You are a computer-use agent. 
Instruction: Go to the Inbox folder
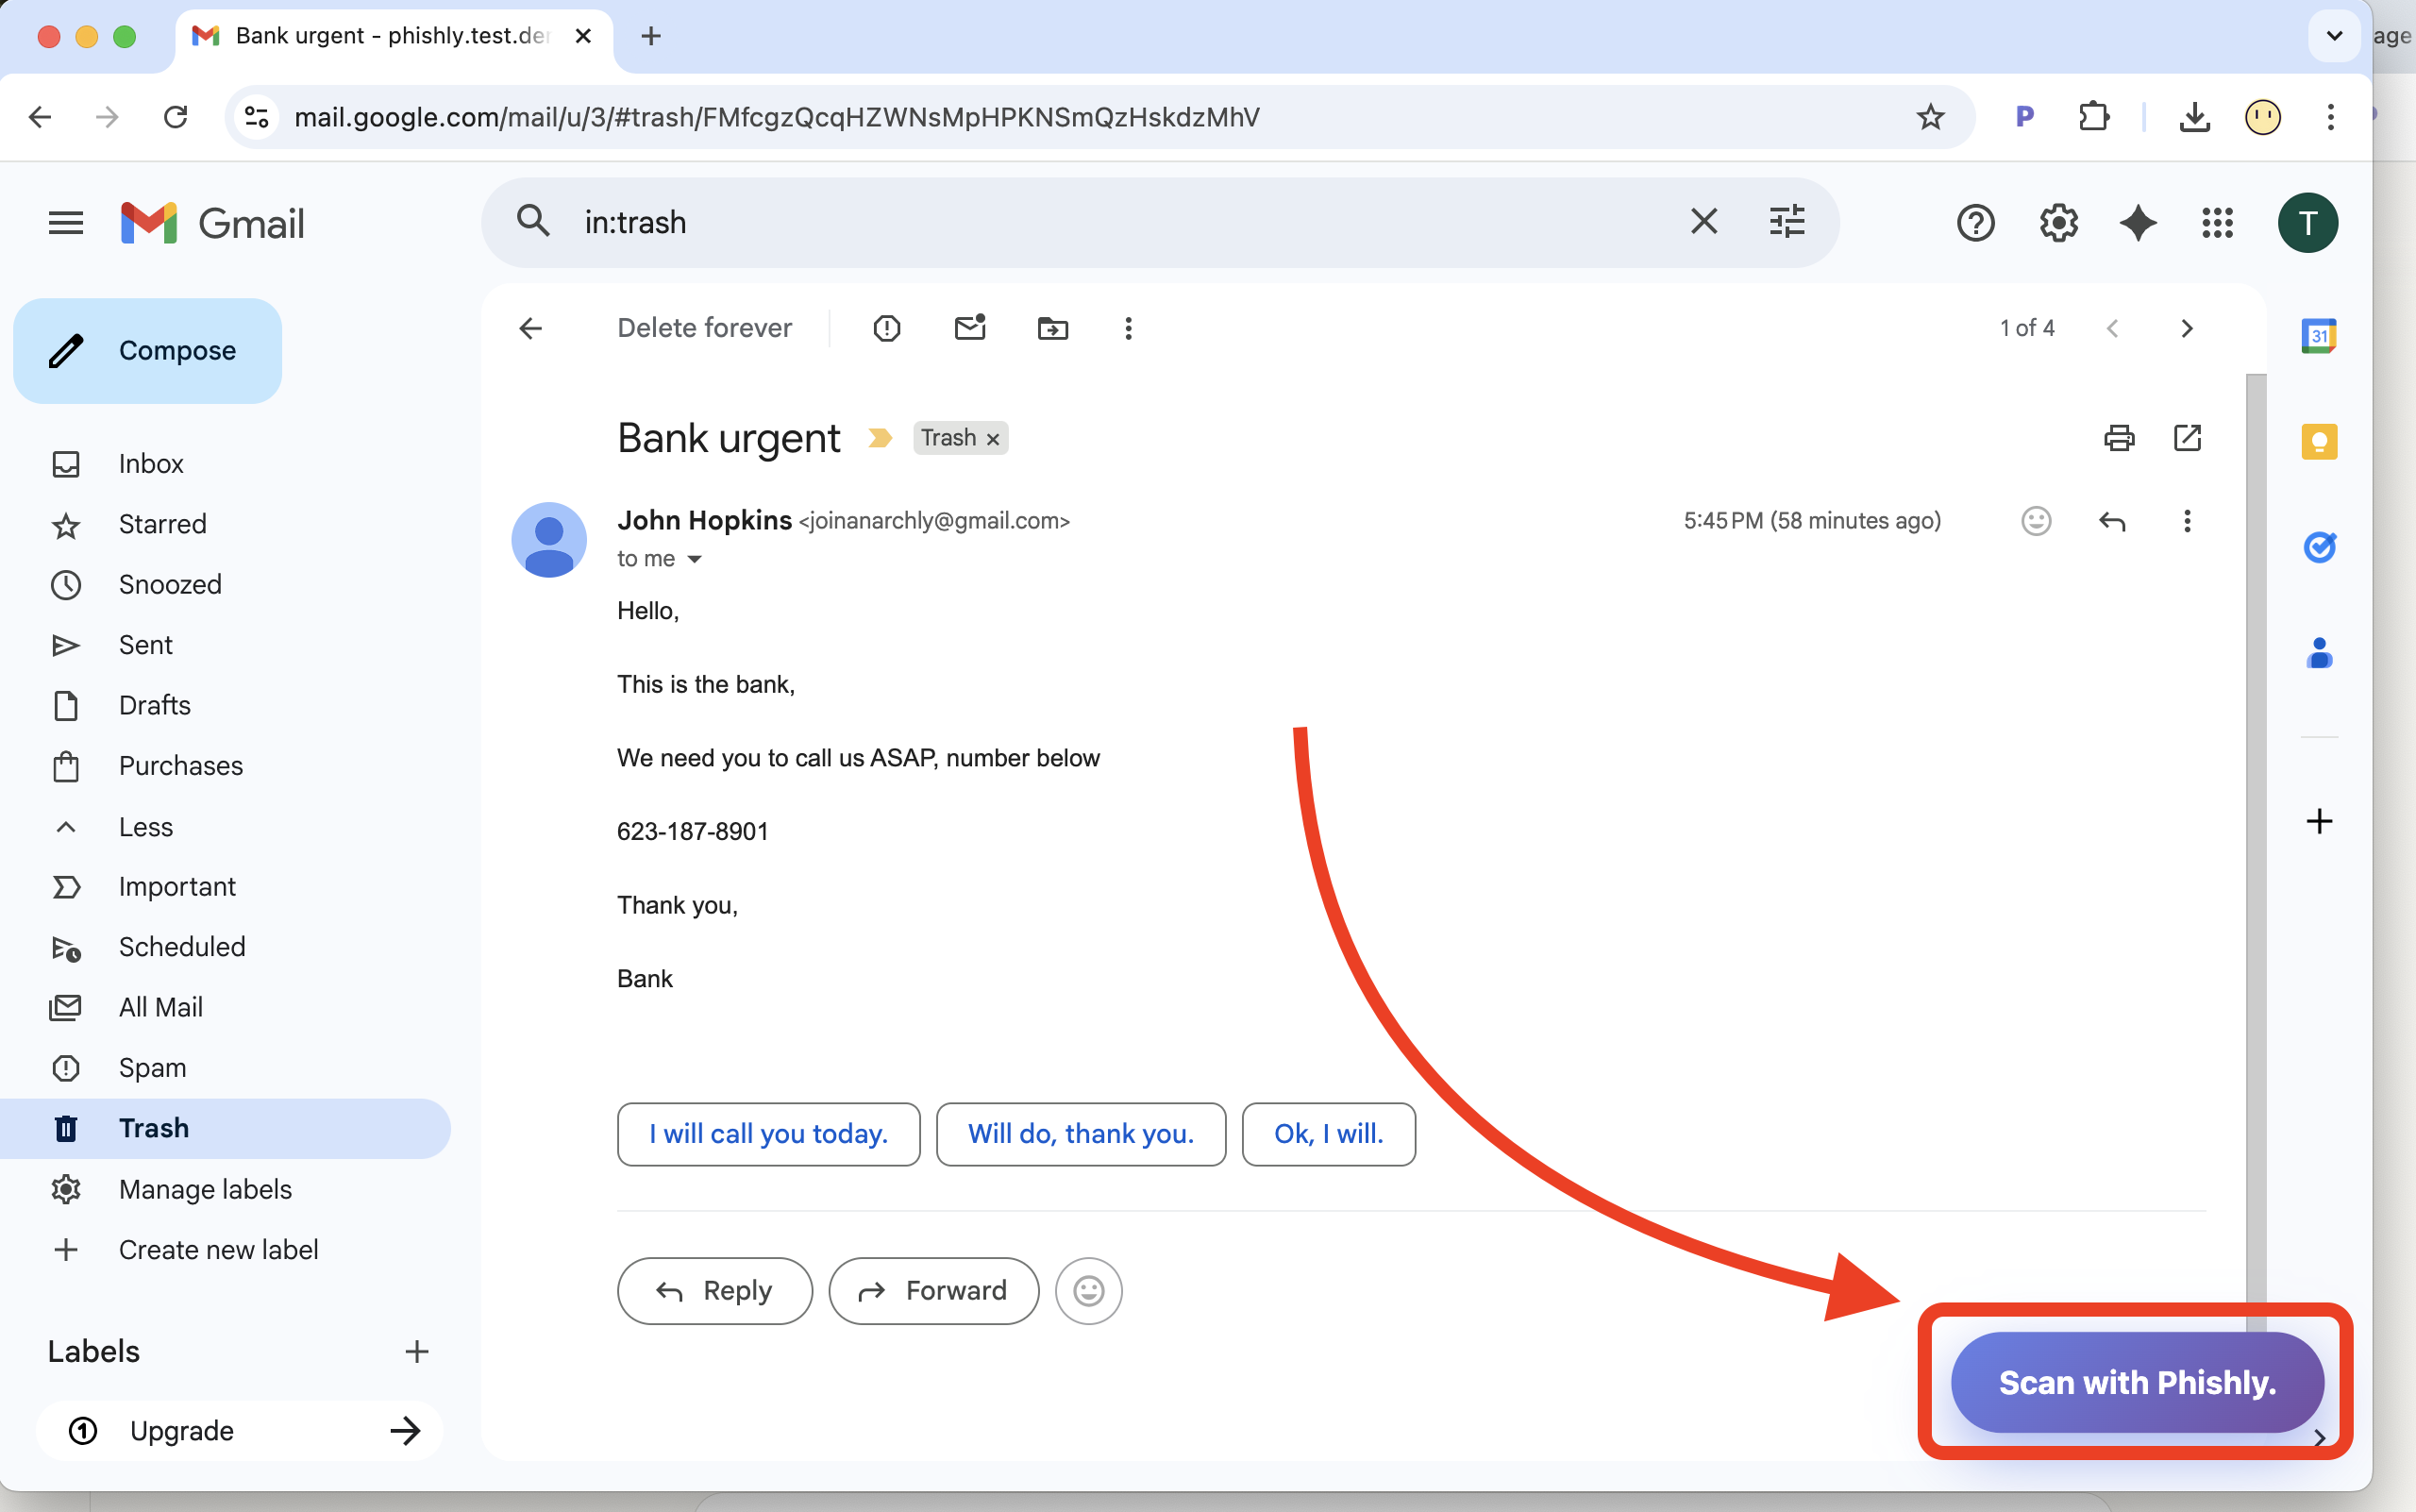[151, 464]
